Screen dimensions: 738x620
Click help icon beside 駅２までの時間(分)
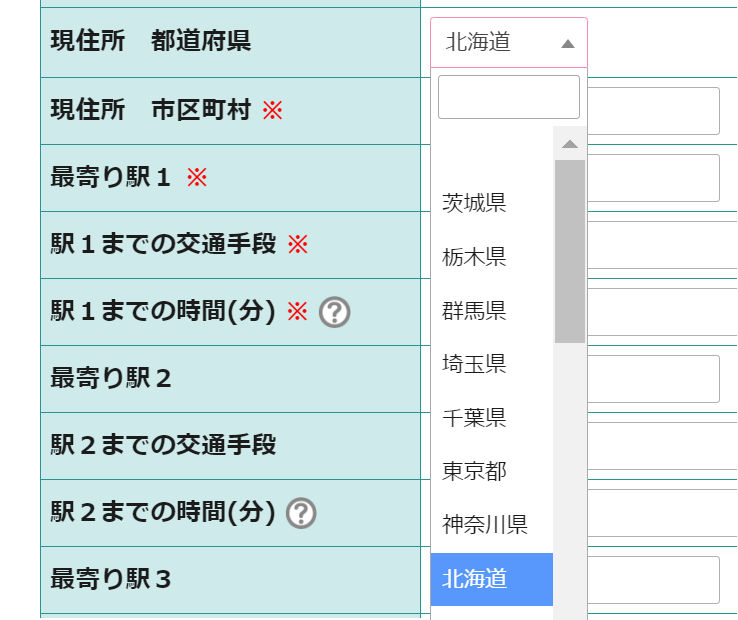(301, 513)
